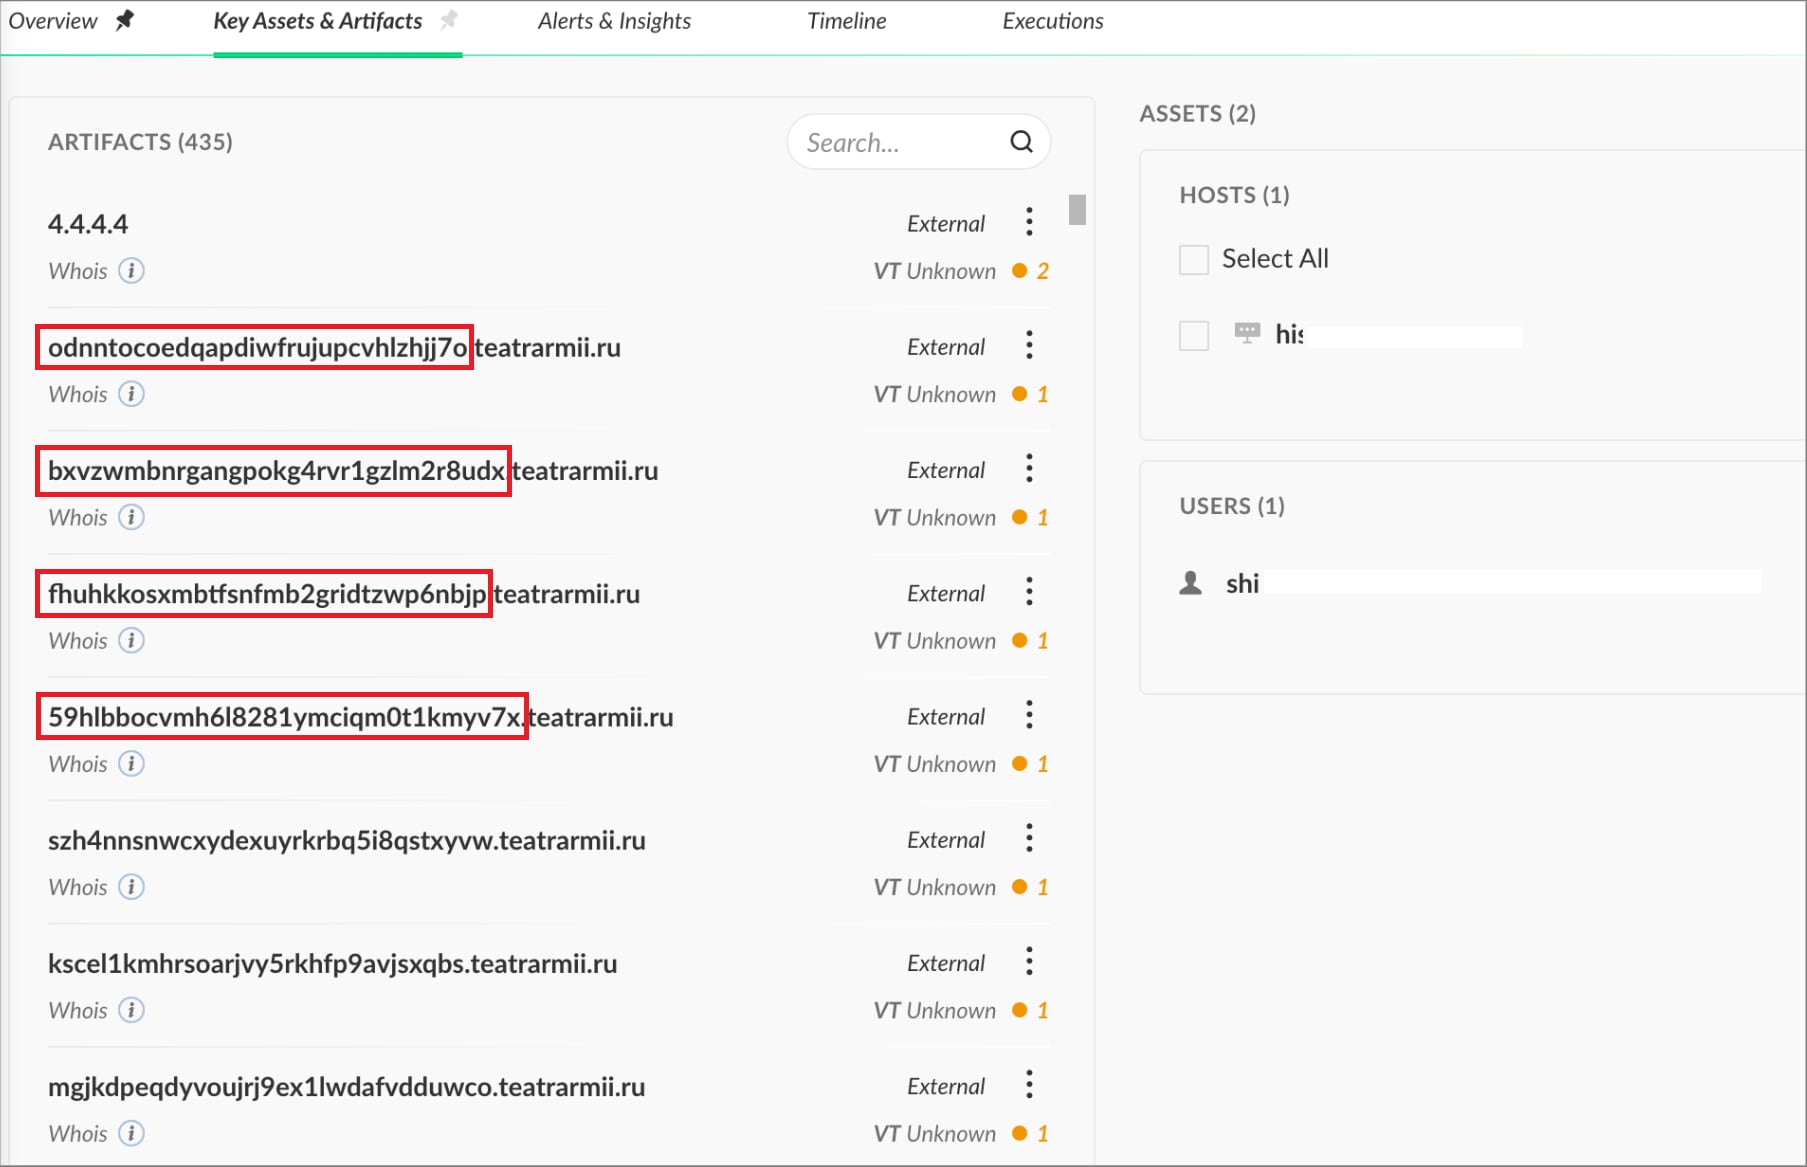Click the orange alert indicator for the fhuhkkosxmbtfsnfmb domain
Screen dimensions: 1807x1167
tap(1031, 640)
